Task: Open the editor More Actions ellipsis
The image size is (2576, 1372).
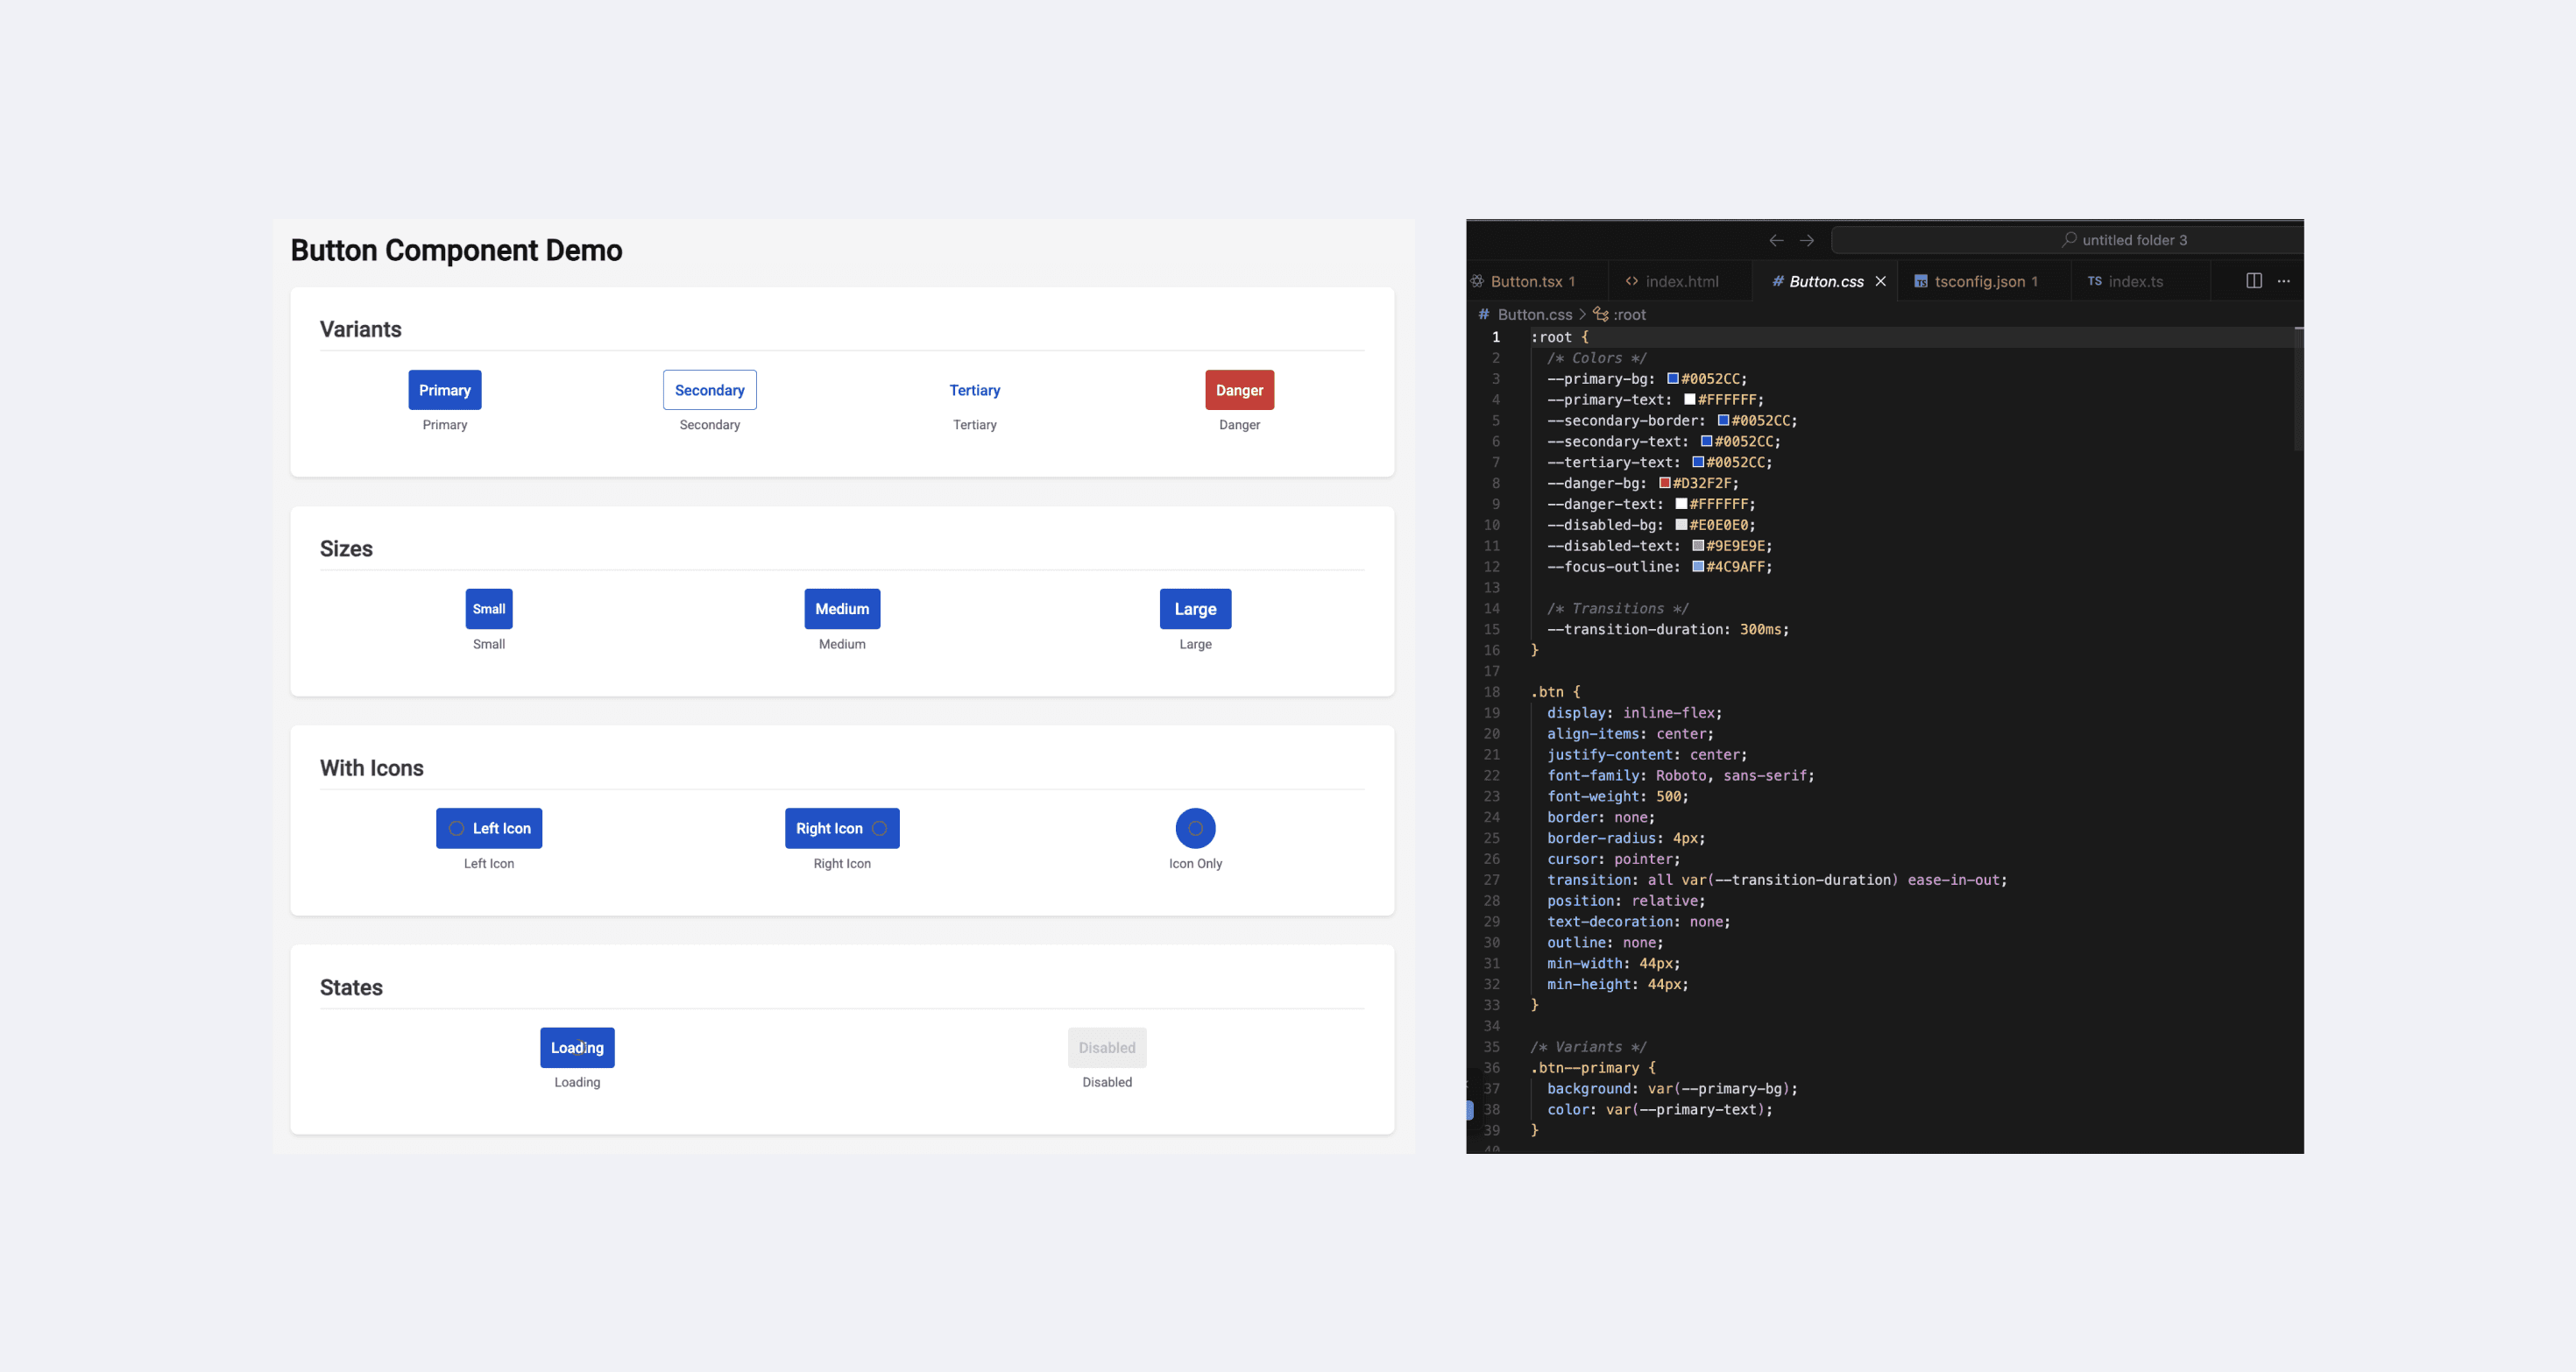Action: click(2284, 281)
